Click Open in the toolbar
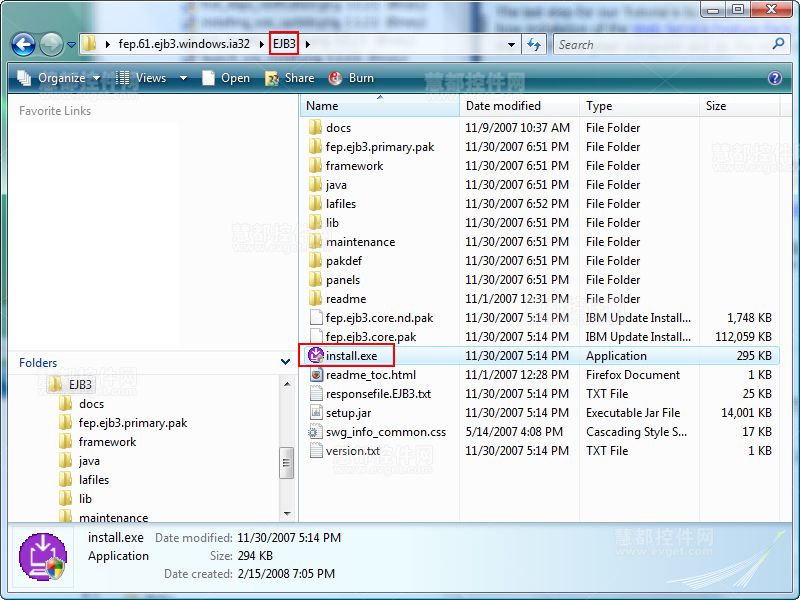The width and height of the screenshot is (800, 600). click(x=226, y=78)
